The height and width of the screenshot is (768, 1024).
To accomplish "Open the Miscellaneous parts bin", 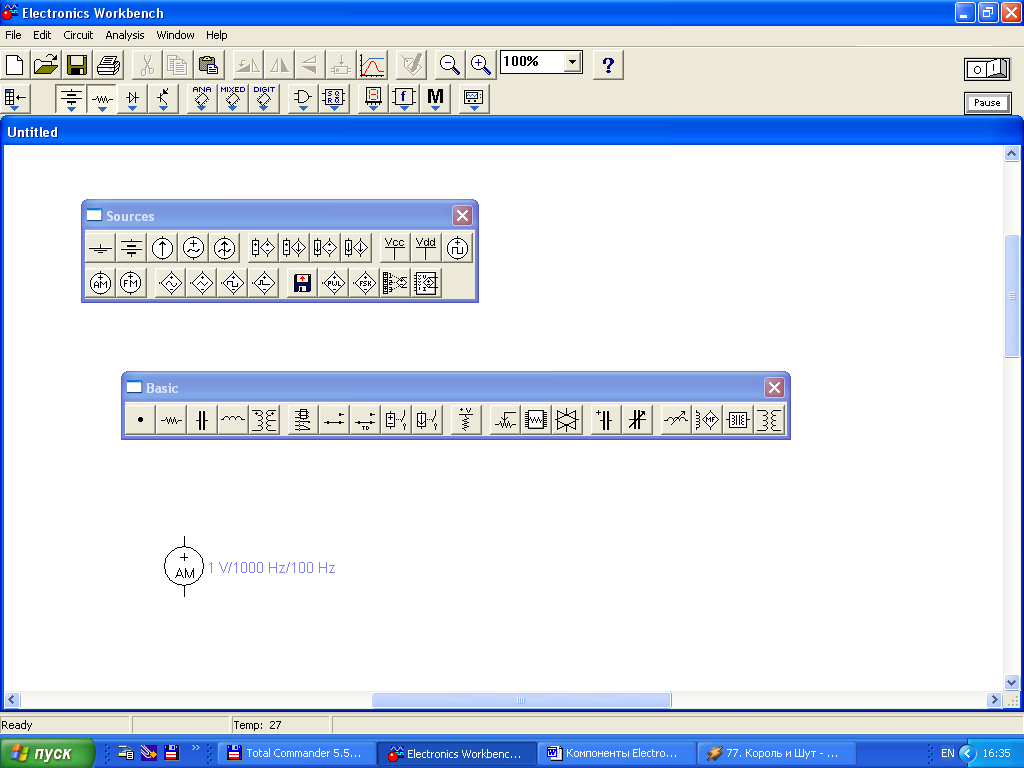I will (435, 99).
